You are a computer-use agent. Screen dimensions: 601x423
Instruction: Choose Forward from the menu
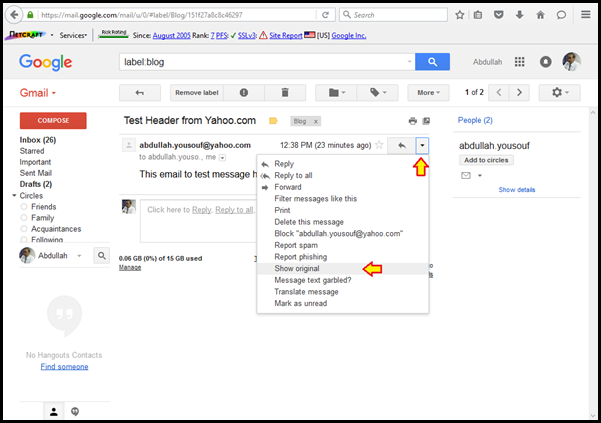pyautogui.click(x=343, y=187)
